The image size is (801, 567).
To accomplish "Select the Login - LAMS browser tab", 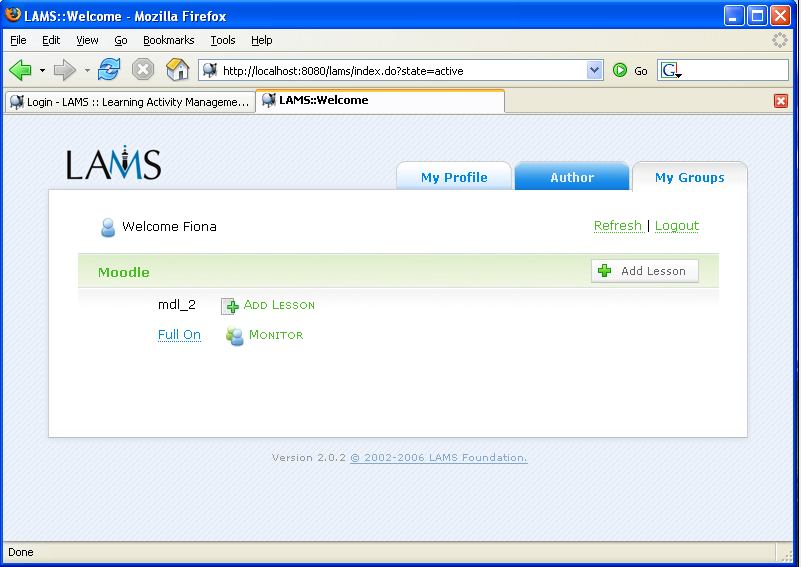I will [x=130, y=101].
